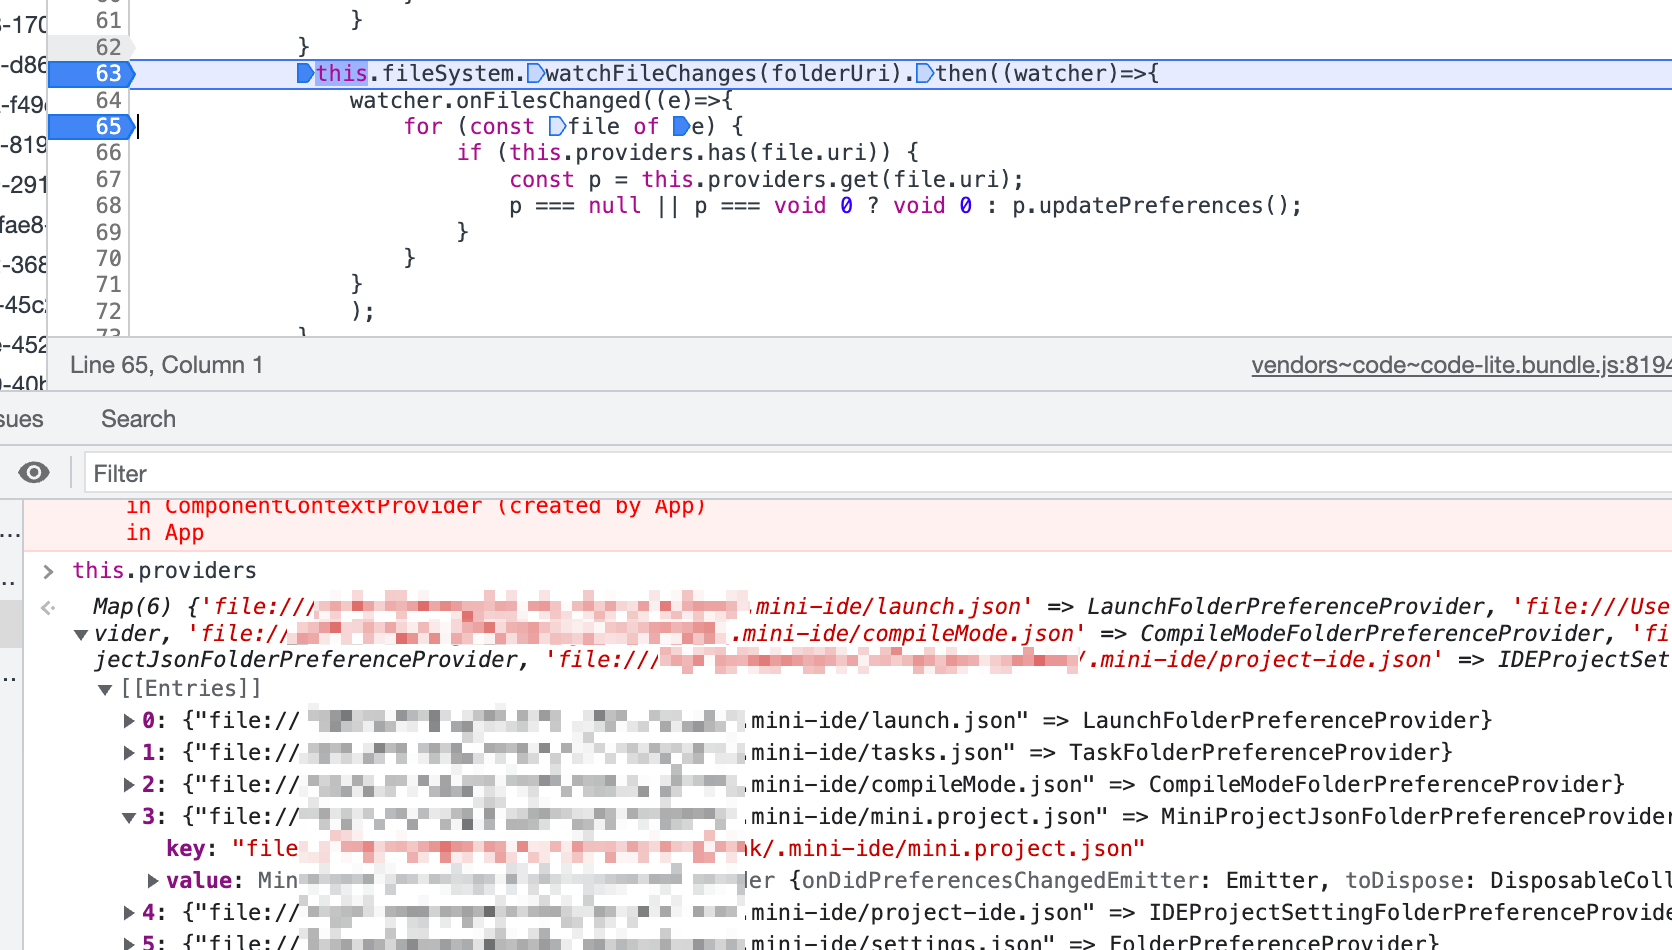Expand entry 1 mapping to TaskFolderPreferenceProvider
The height and width of the screenshot is (950, 1672).
[x=128, y=752]
